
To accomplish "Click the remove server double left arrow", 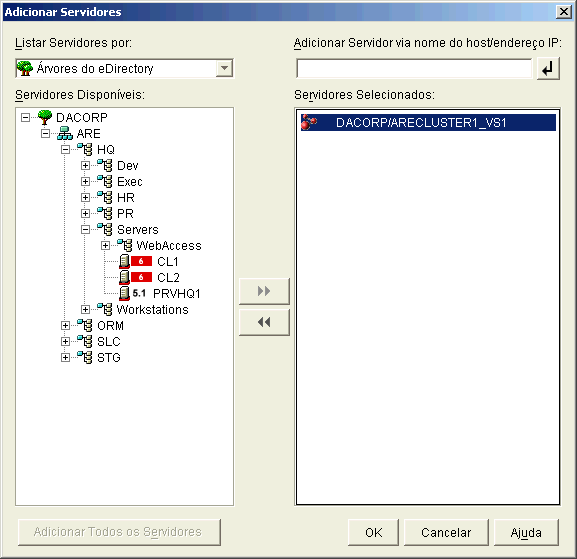I will [264, 322].
